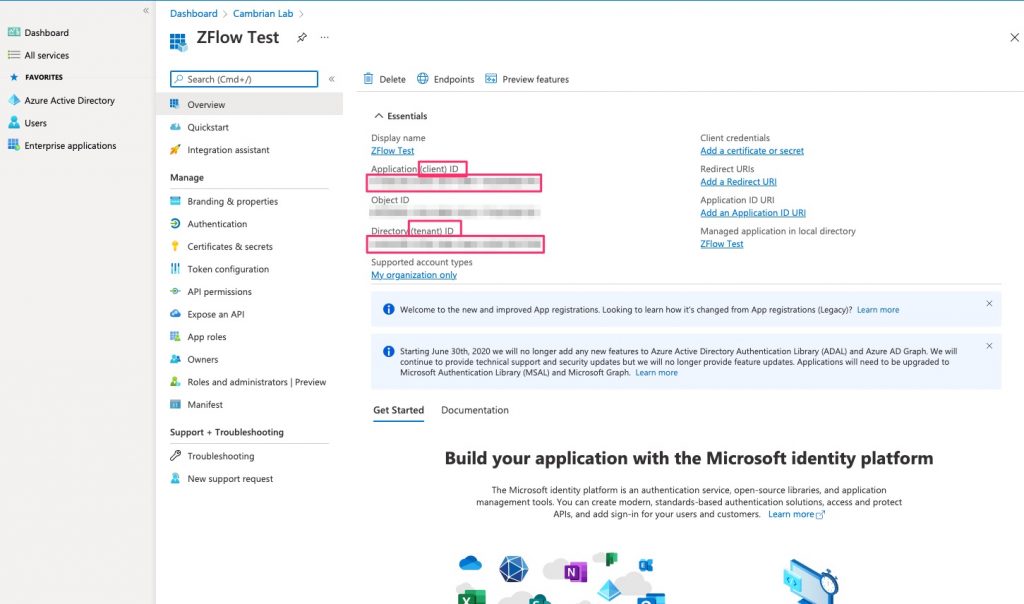Image resolution: width=1024 pixels, height=604 pixels.
Task: Click the API permissions icon
Action: point(175,291)
